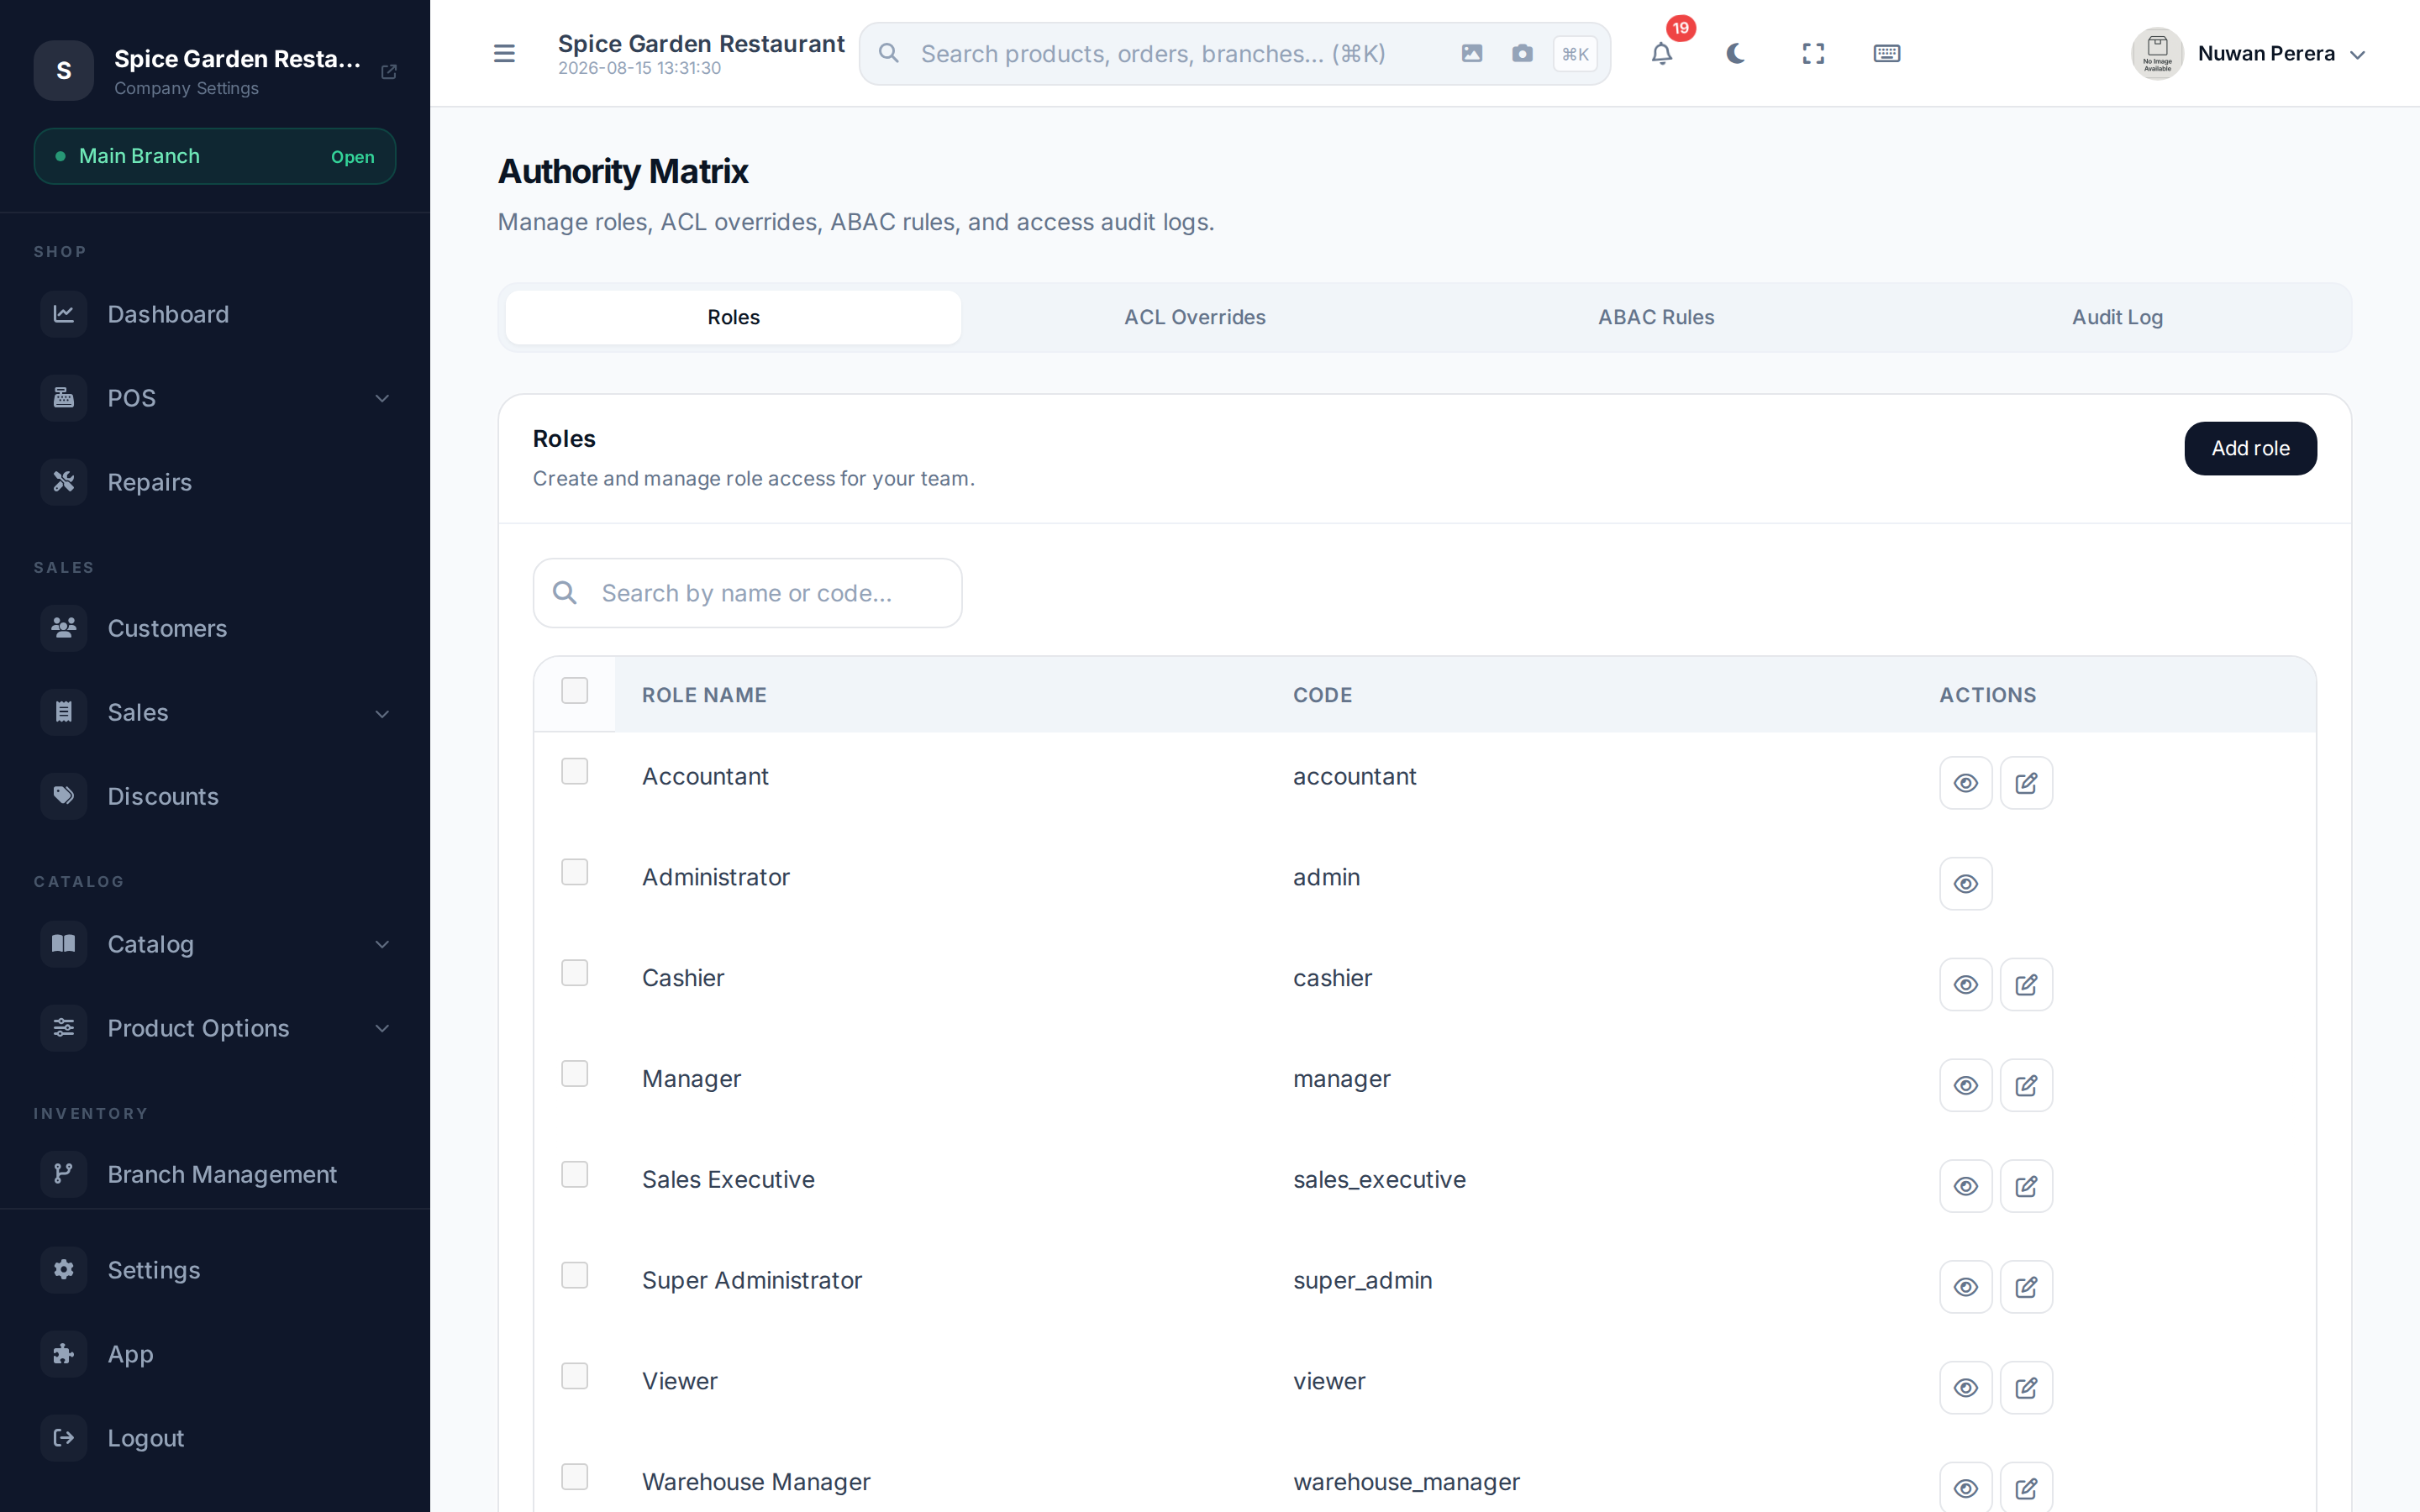The image size is (2420, 1512).
Task: Edit the Sales Executive role
Action: click(x=2026, y=1187)
